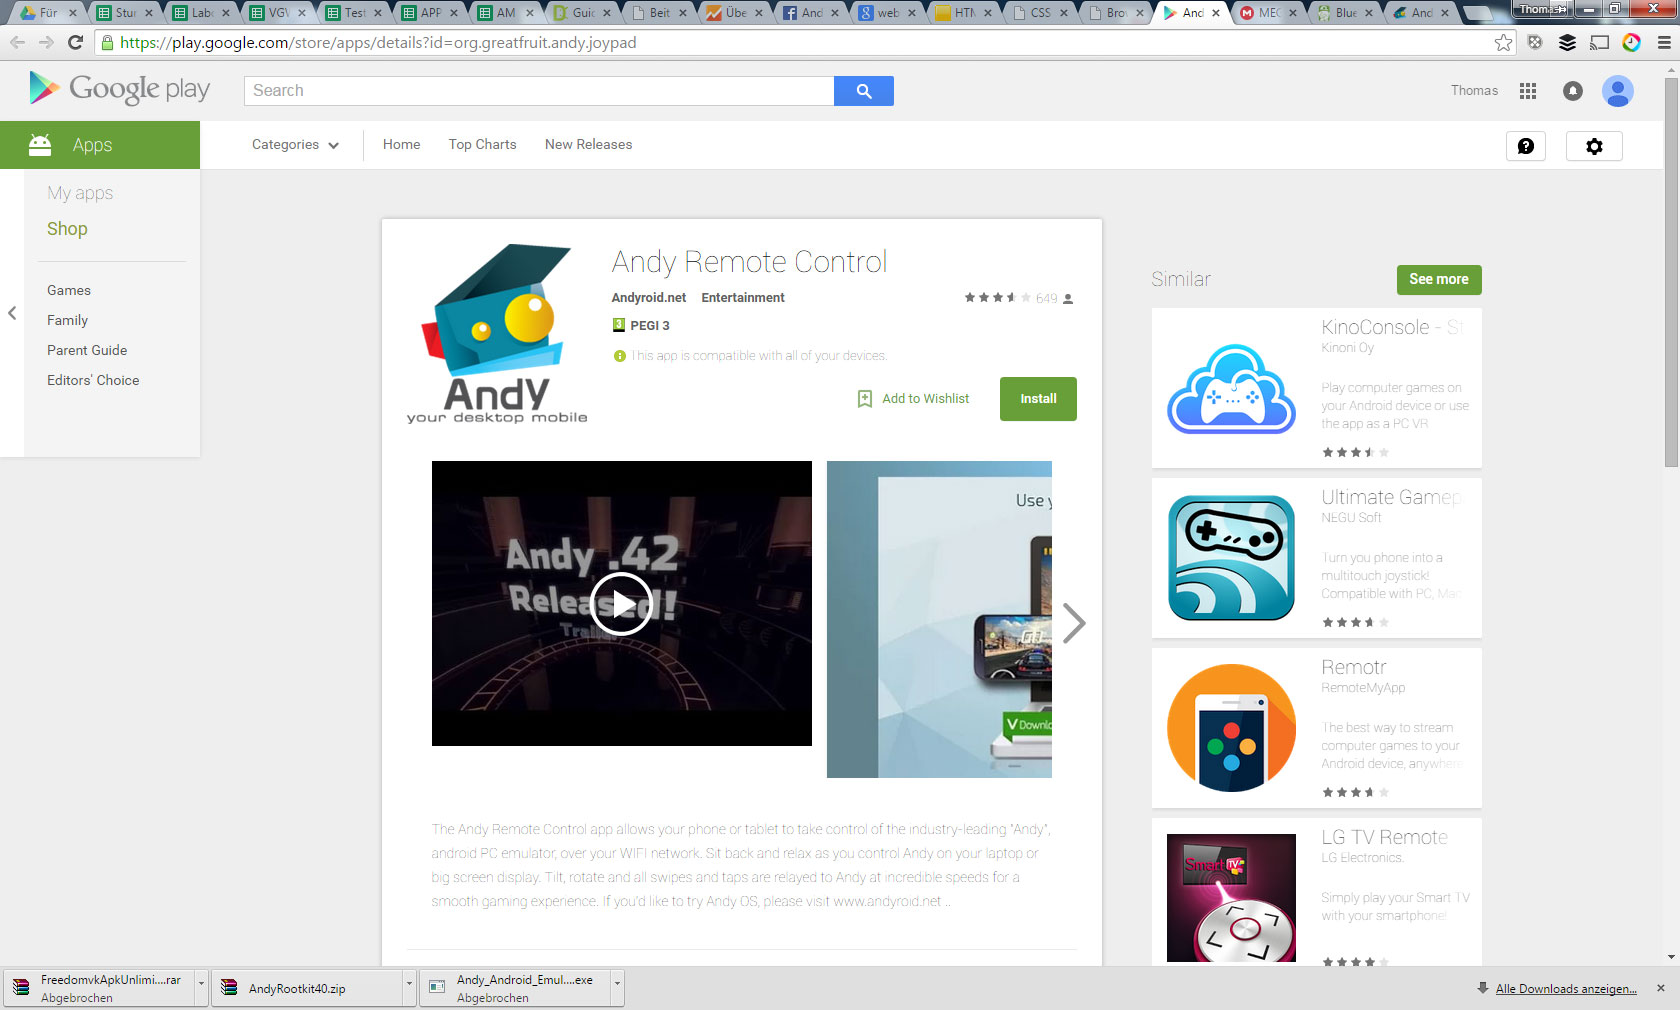Screen dimensions: 1680x1010
Task: Open the LG TV Remote title
Action: click(x=1384, y=837)
